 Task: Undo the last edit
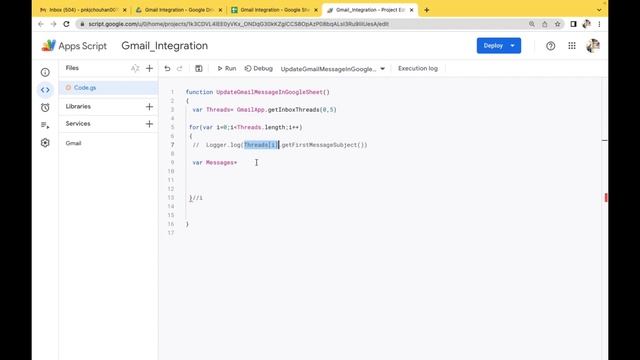167,69
